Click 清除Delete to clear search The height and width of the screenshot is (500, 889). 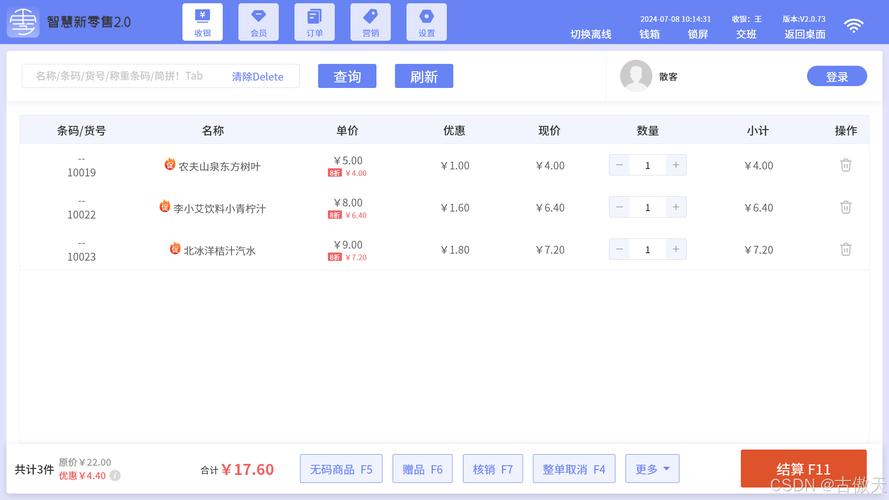pos(257,77)
